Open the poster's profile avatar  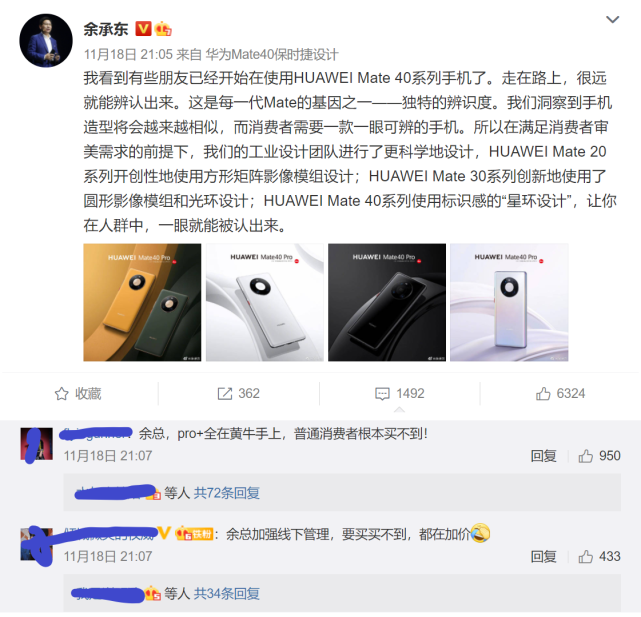46,40
